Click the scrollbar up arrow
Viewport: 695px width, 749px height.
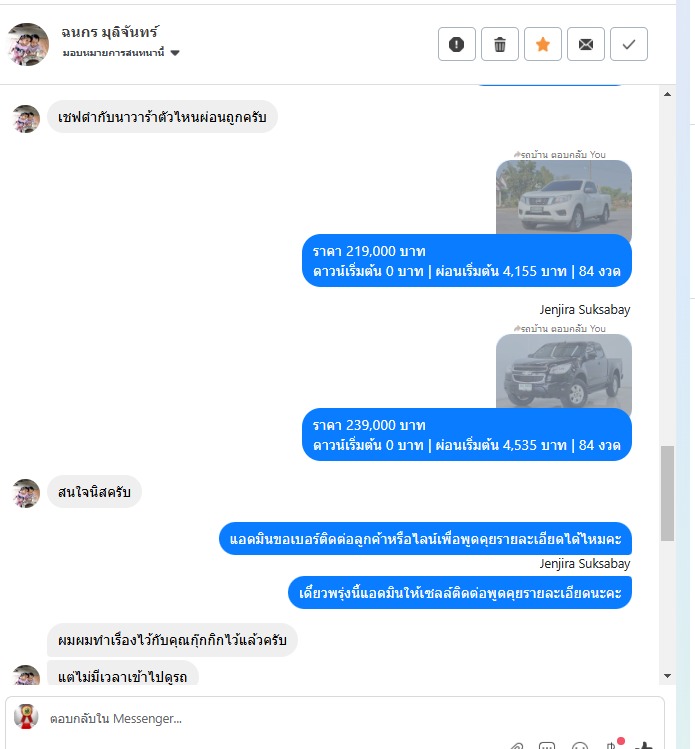[667, 94]
